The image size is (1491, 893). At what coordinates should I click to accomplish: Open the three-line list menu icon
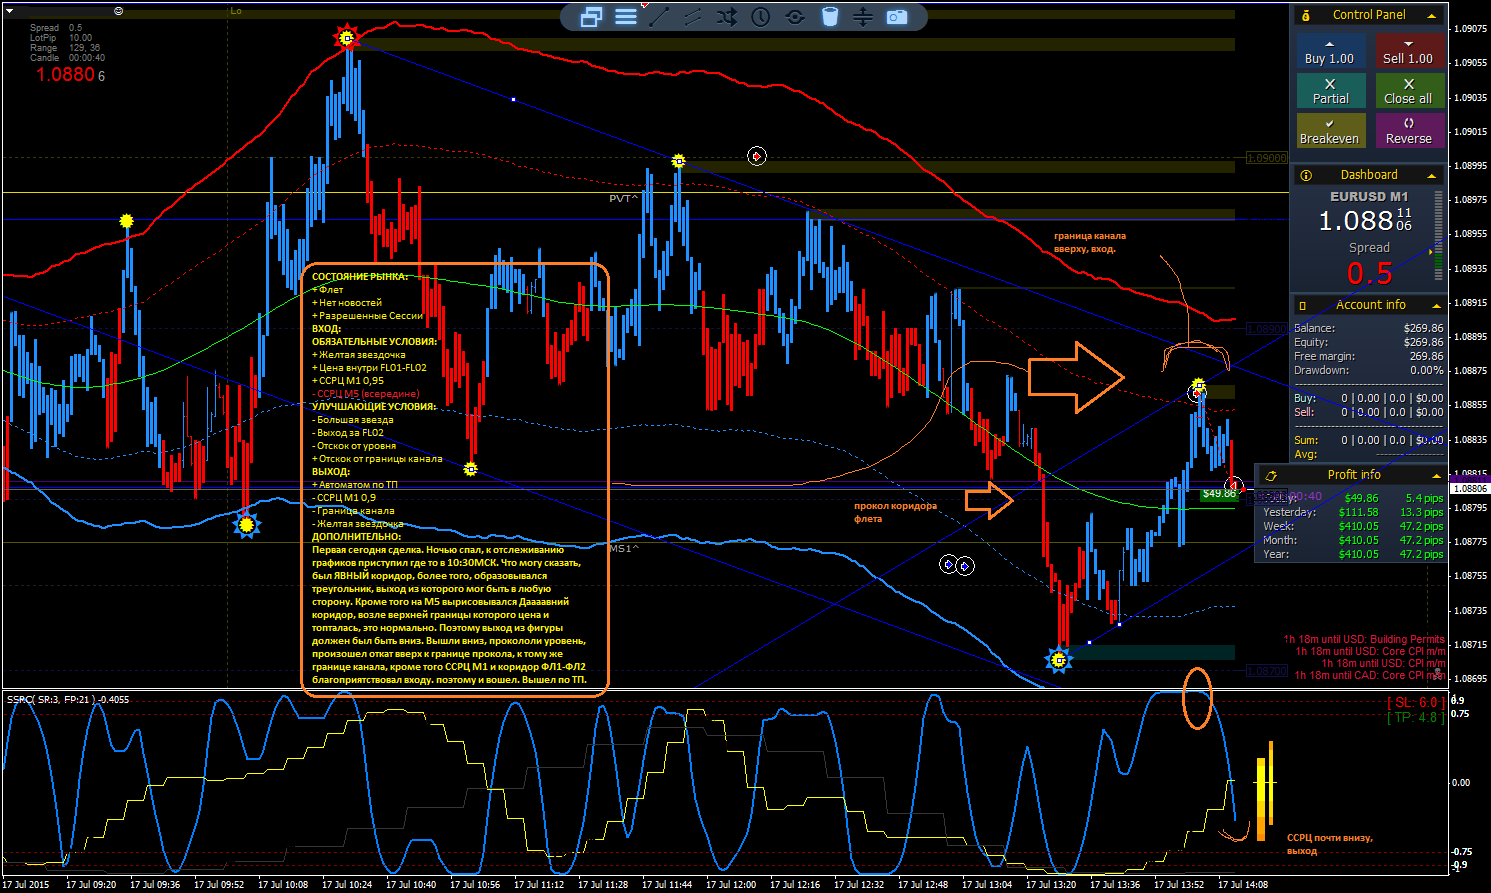[x=626, y=17]
